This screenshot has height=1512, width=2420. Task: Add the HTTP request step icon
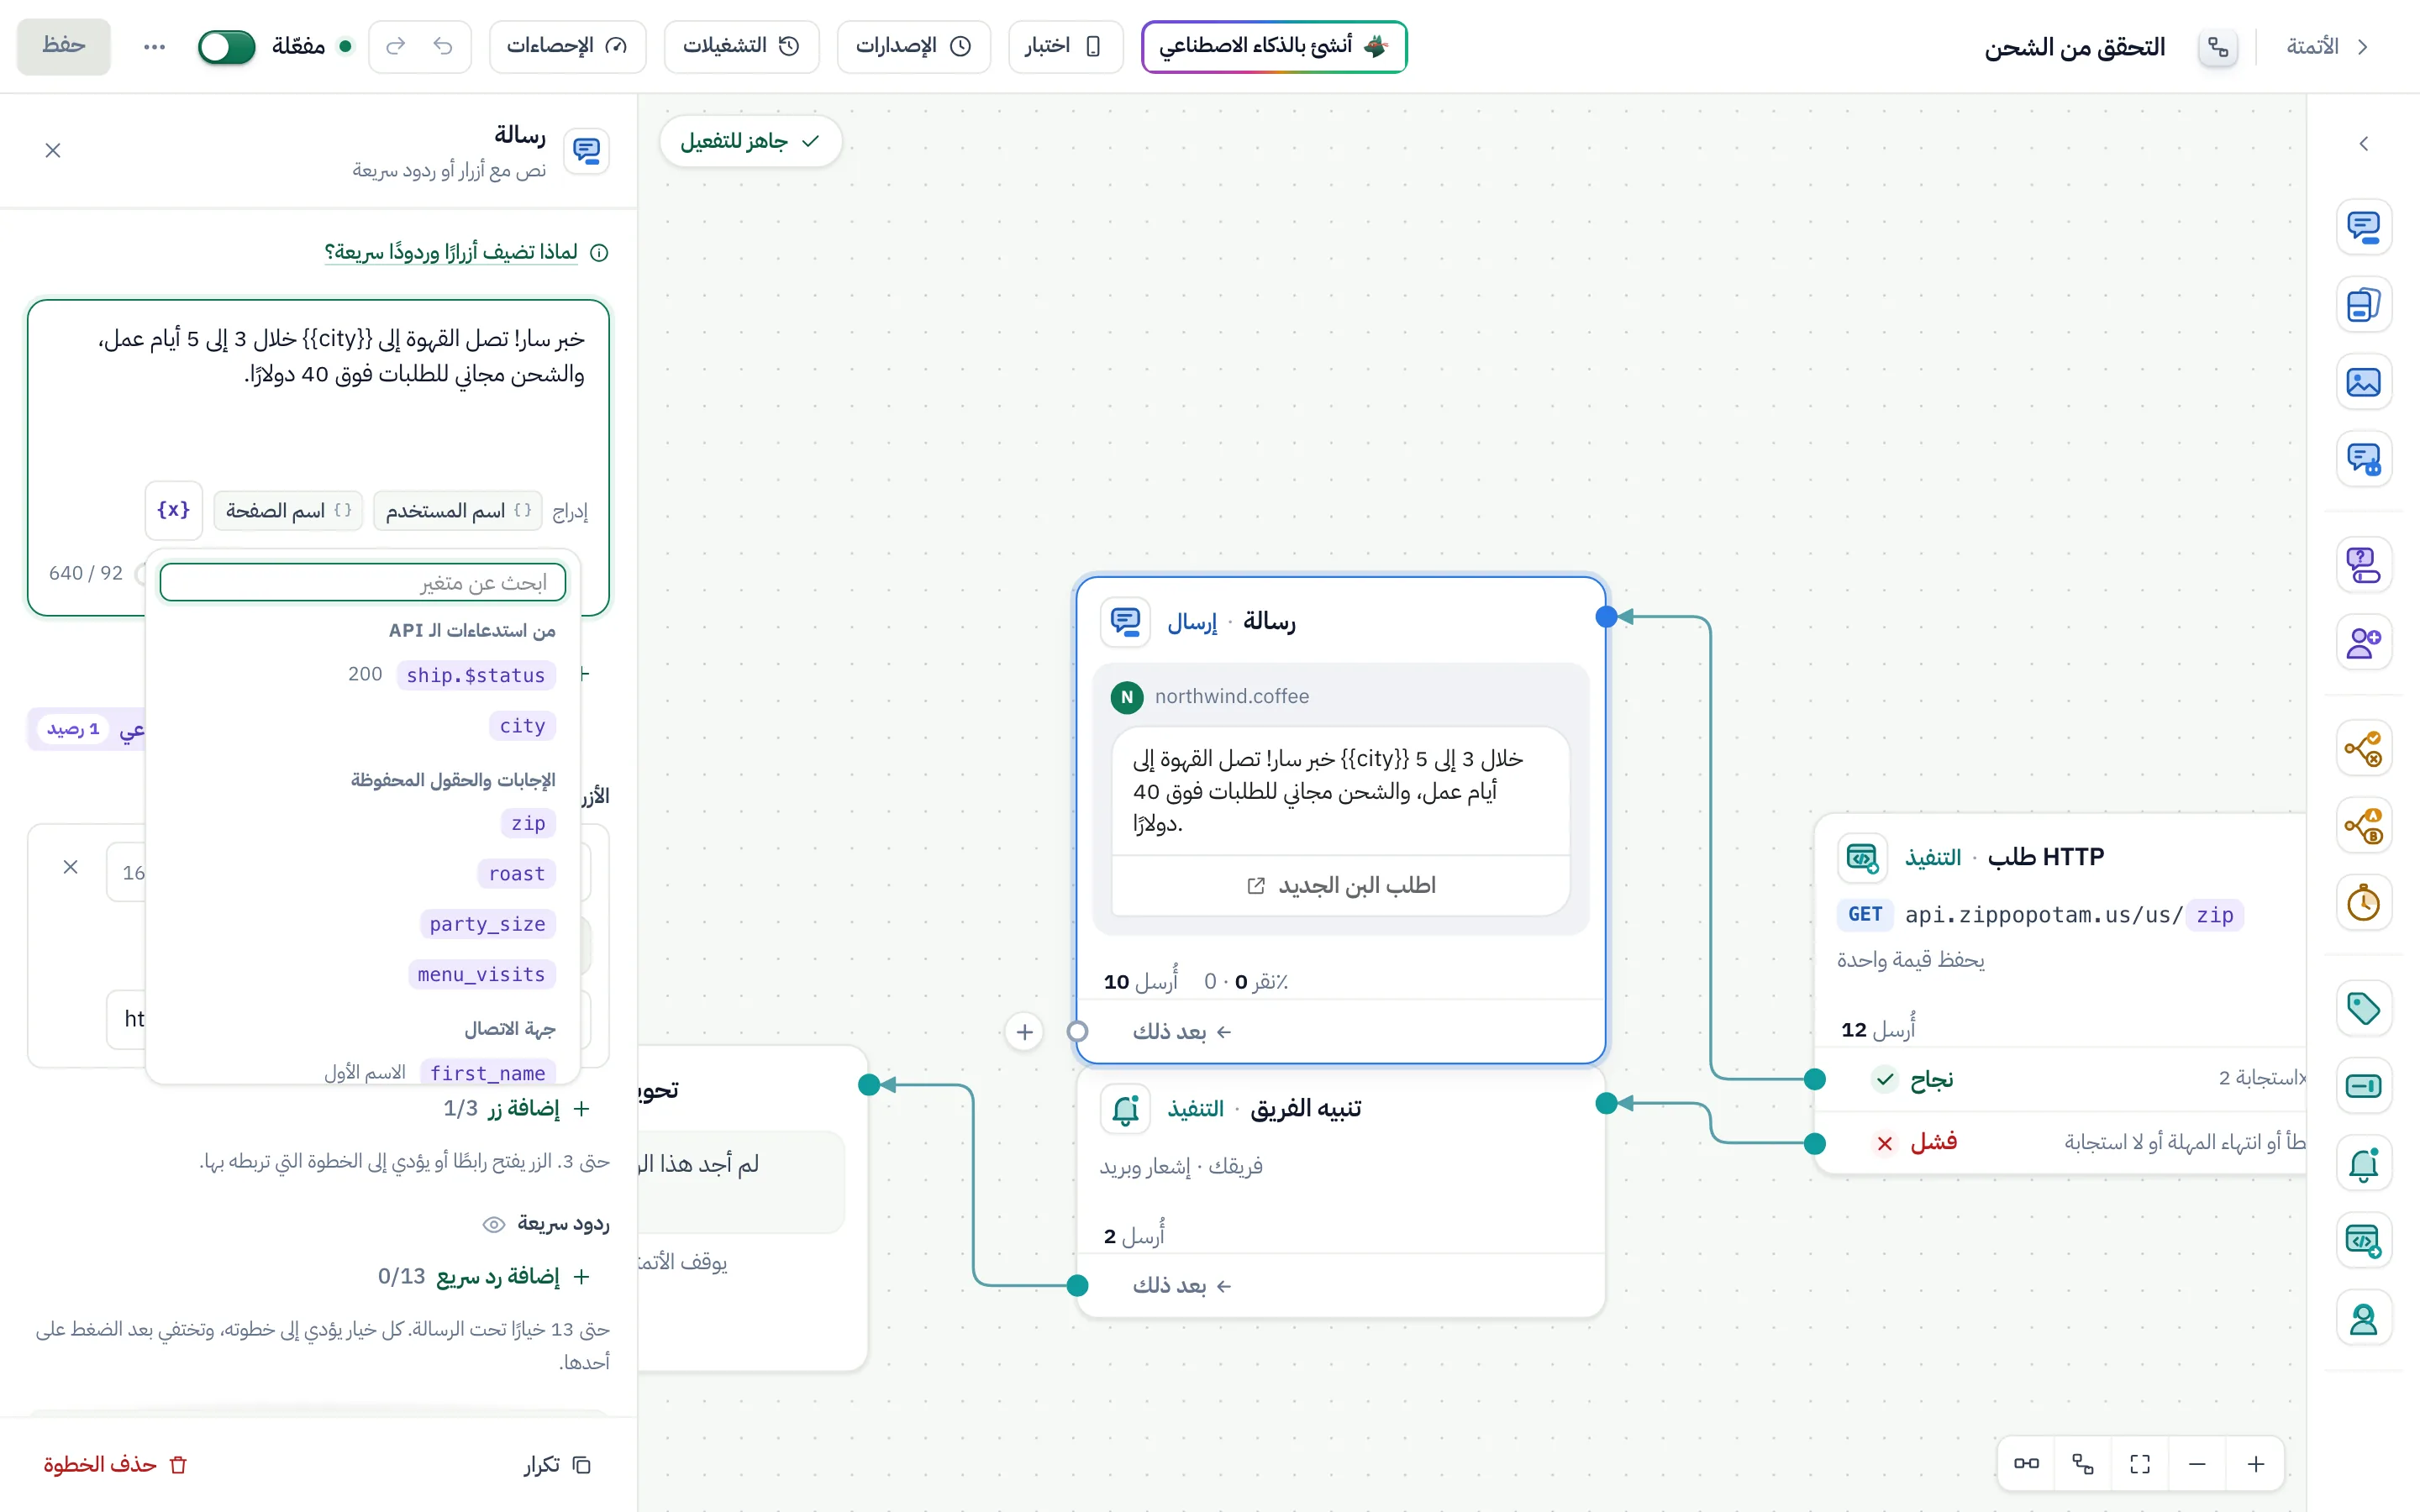[2364, 1241]
